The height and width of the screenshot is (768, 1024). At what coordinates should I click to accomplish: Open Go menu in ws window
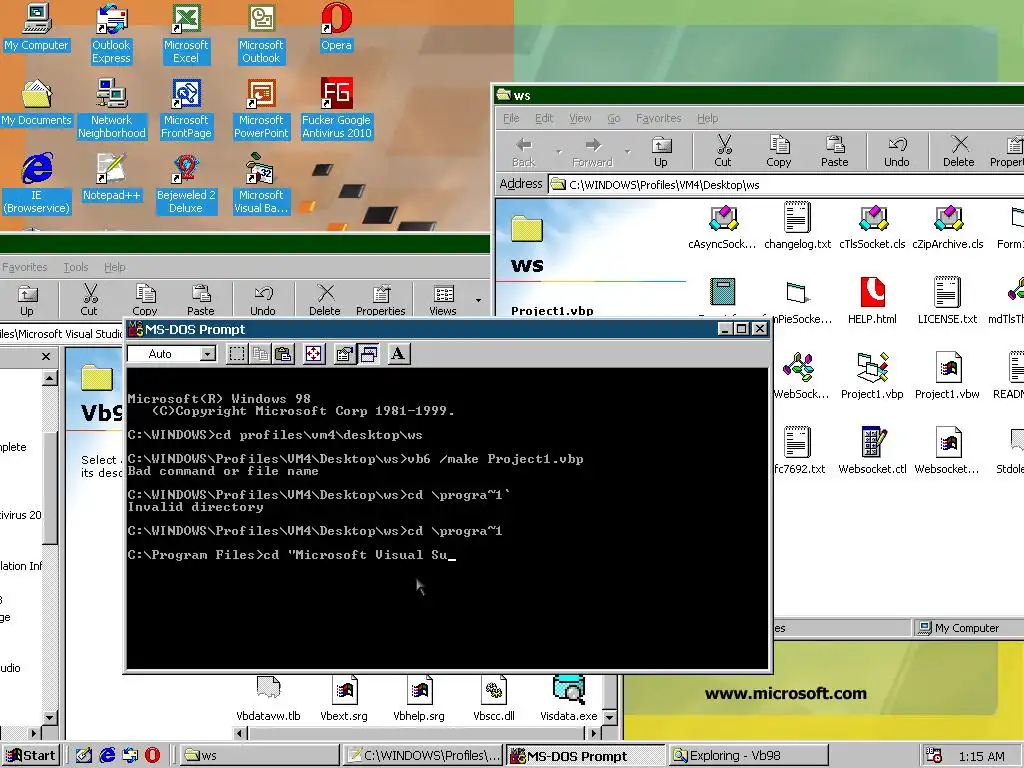[x=614, y=118]
